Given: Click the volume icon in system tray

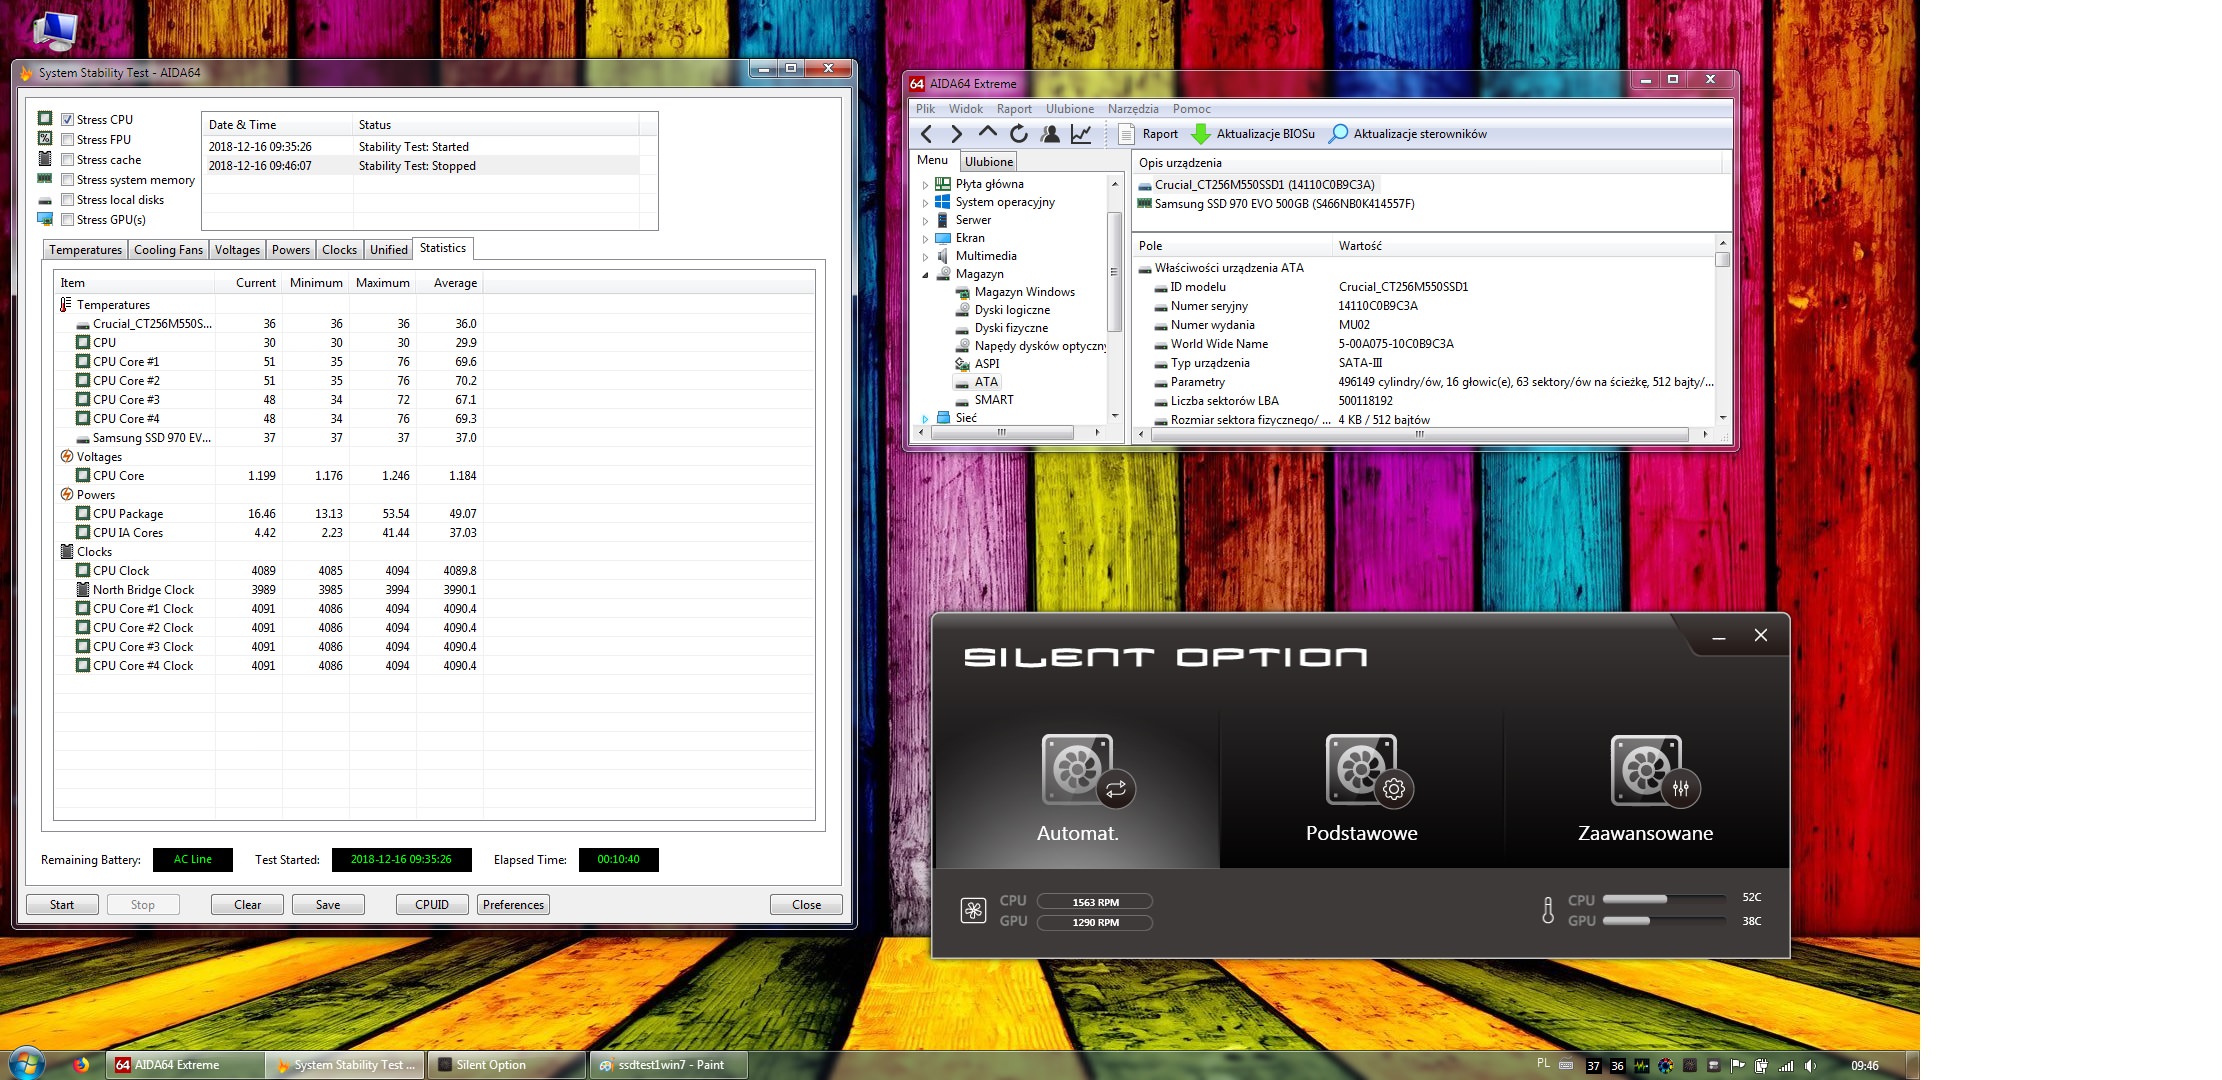Looking at the screenshot, I should (x=1810, y=1066).
